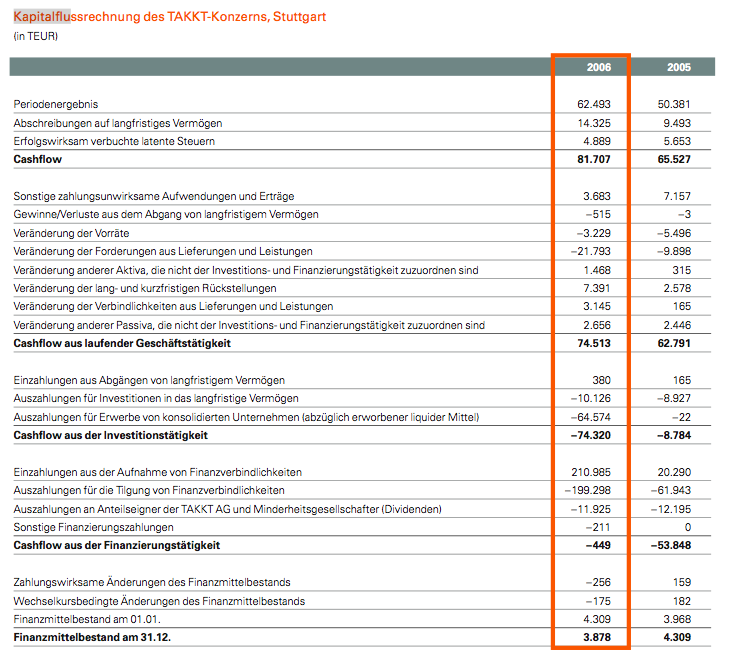Image resolution: width=734 pixels, height=654 pixels.
Task: Click the '(in TEUR)' unit label
Action: click(36, 36)
